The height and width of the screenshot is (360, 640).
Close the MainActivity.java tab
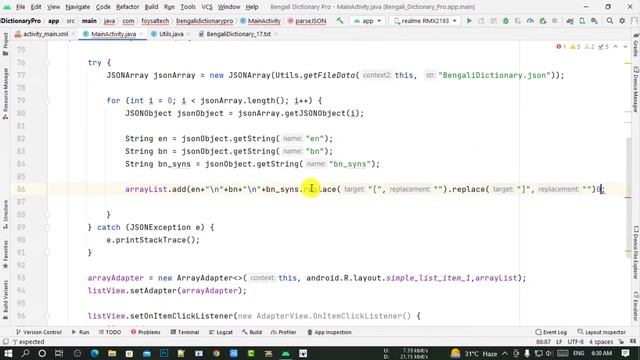click(141, 34)
